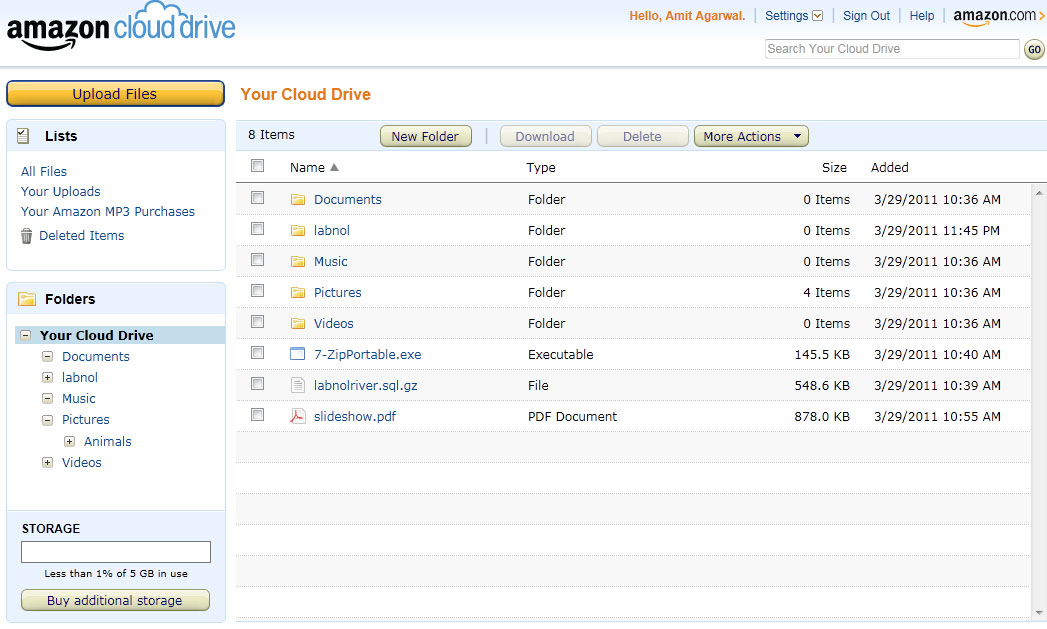Click the Size column header
Viewport: 1047px width, 629px height.
(x=834, y=168)
